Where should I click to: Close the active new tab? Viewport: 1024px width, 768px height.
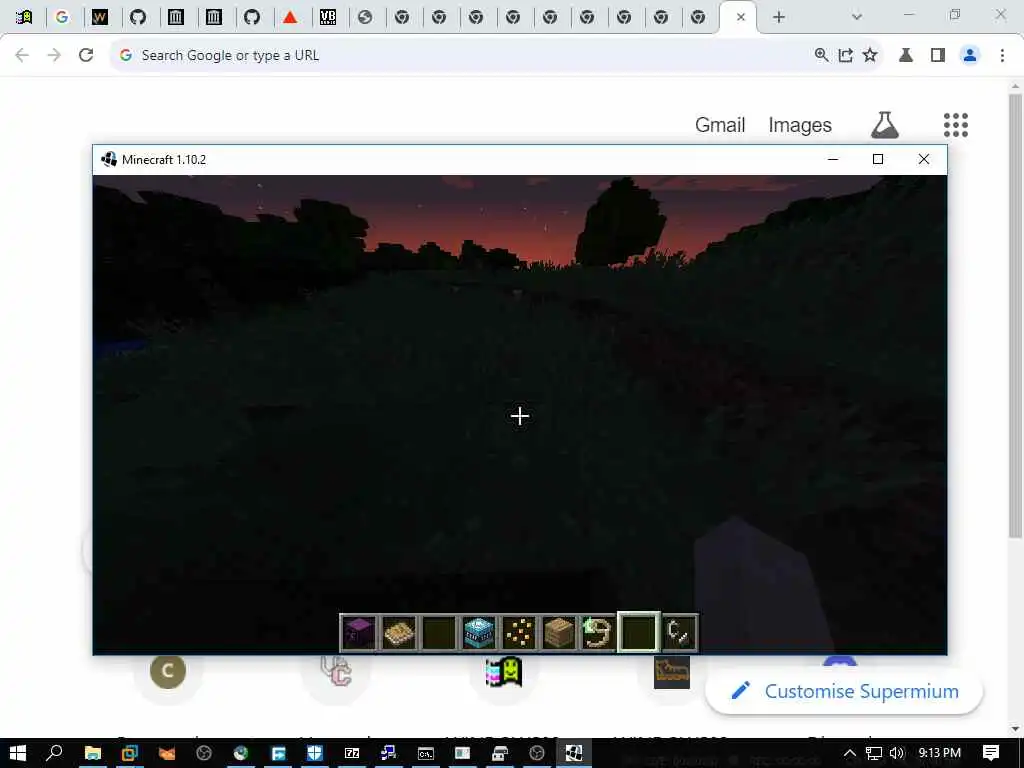741,17
